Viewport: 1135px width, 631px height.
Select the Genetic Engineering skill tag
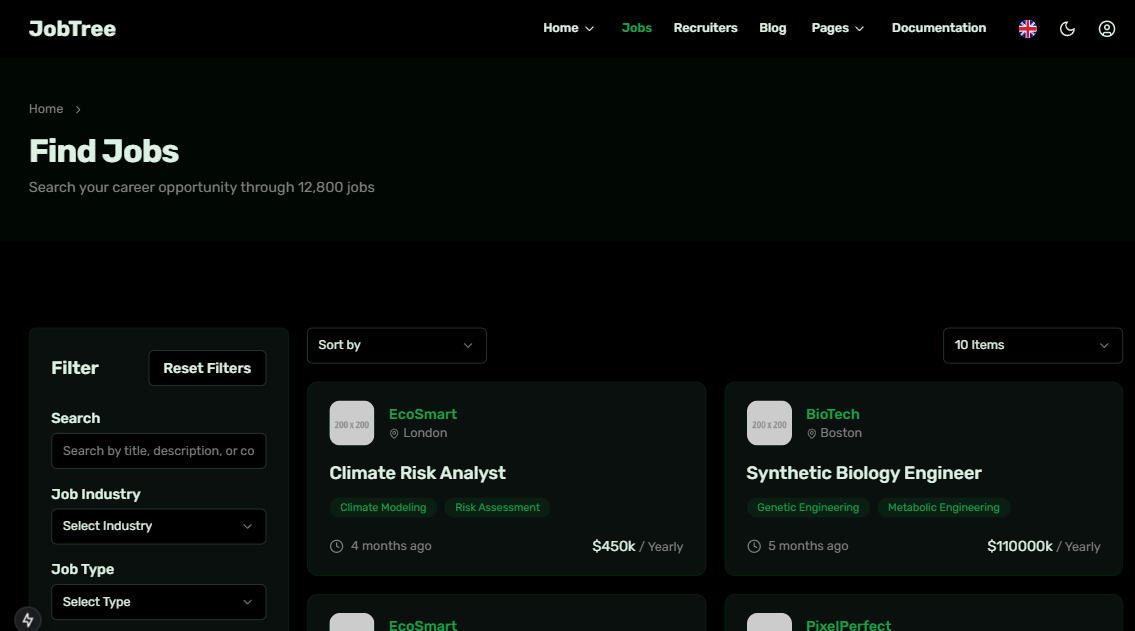pos(808,507)
